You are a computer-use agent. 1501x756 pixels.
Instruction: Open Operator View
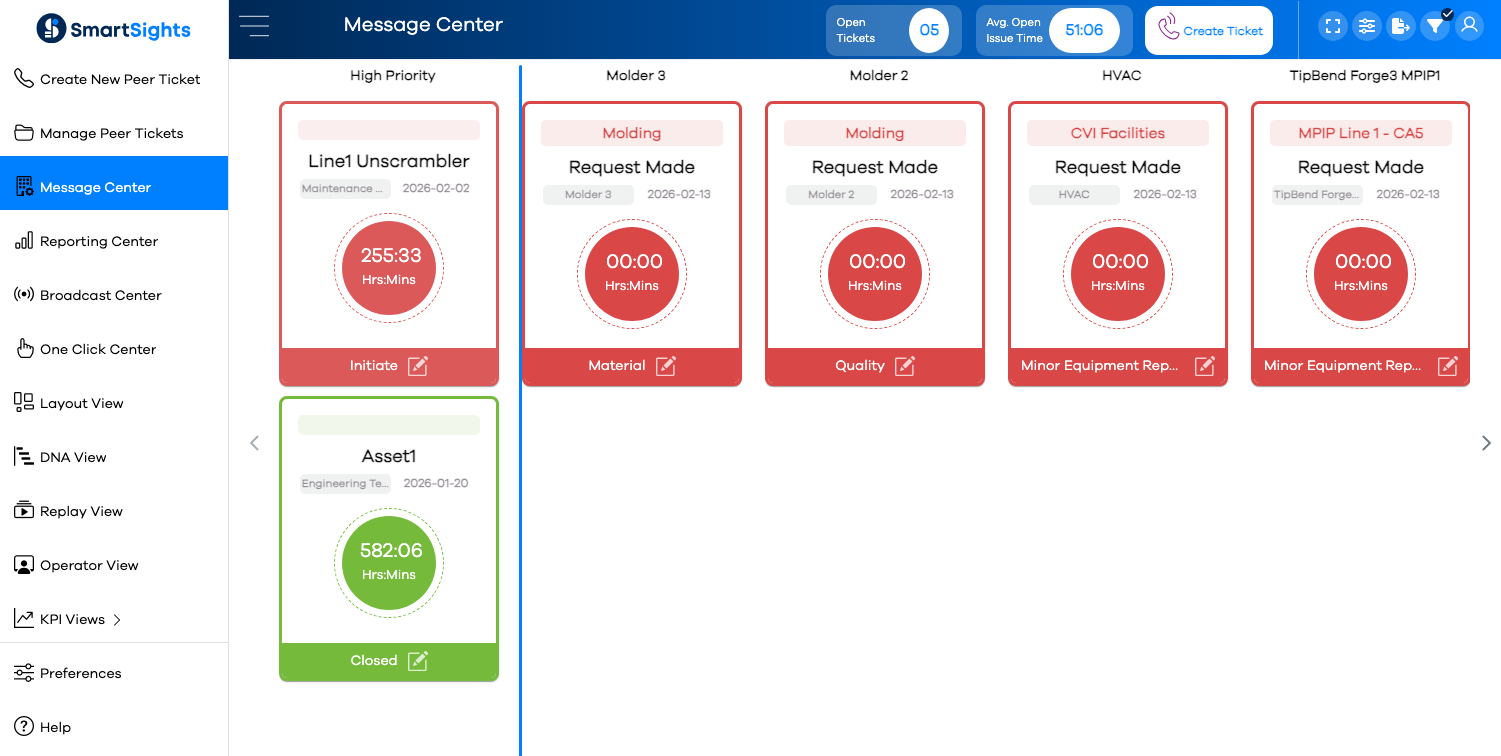(114, 565)
